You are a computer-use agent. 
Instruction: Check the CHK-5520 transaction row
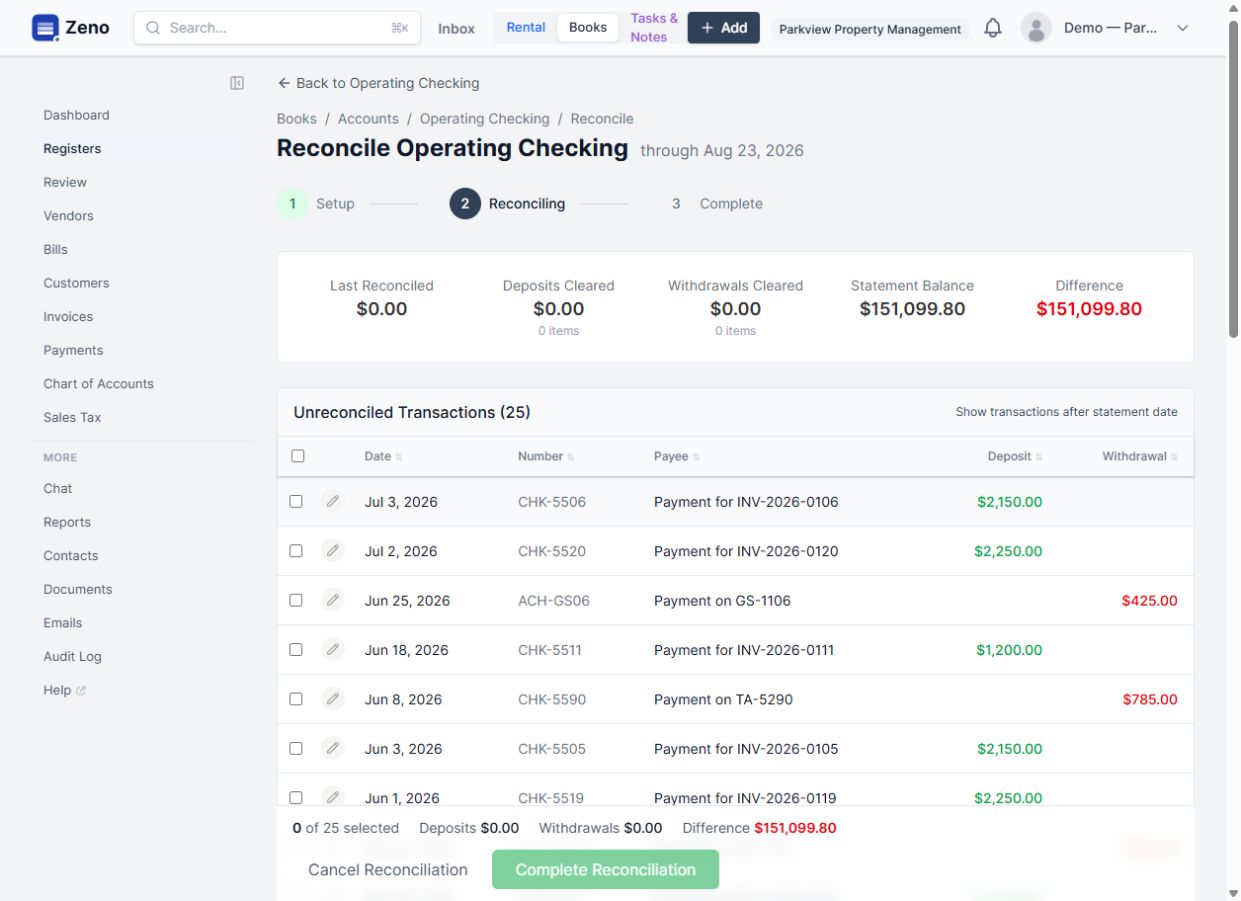296,551
